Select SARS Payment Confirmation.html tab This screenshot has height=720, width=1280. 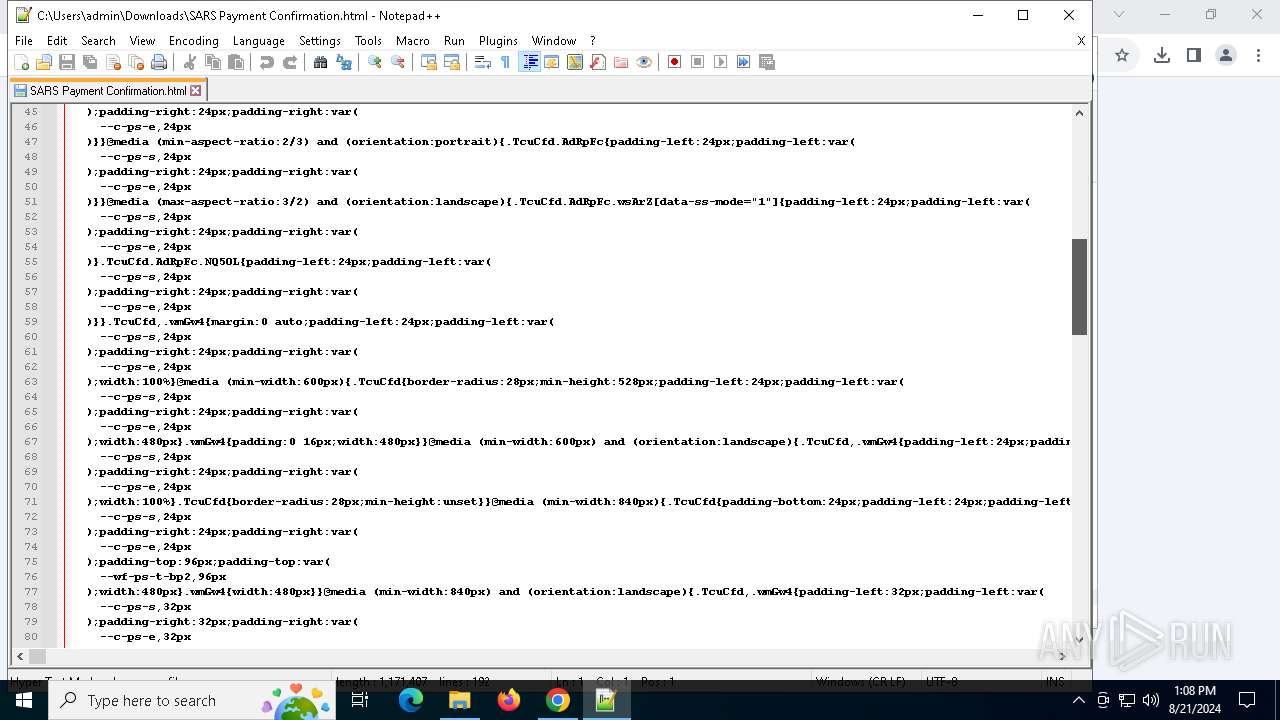[108, 91]
